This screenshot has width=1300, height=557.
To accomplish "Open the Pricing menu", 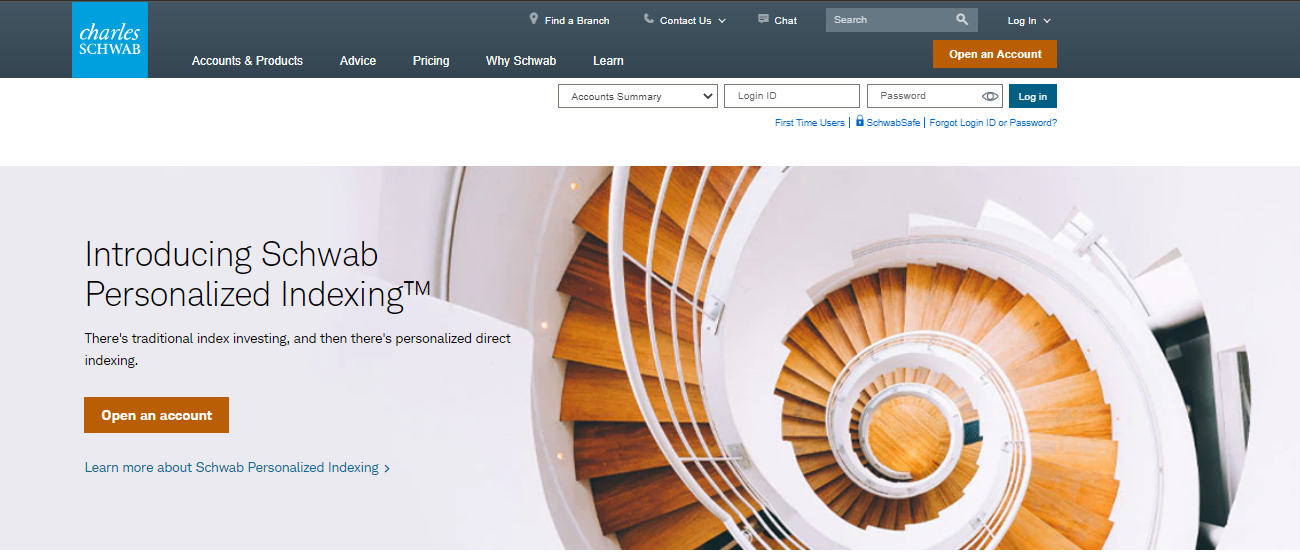I will point(431,61).
